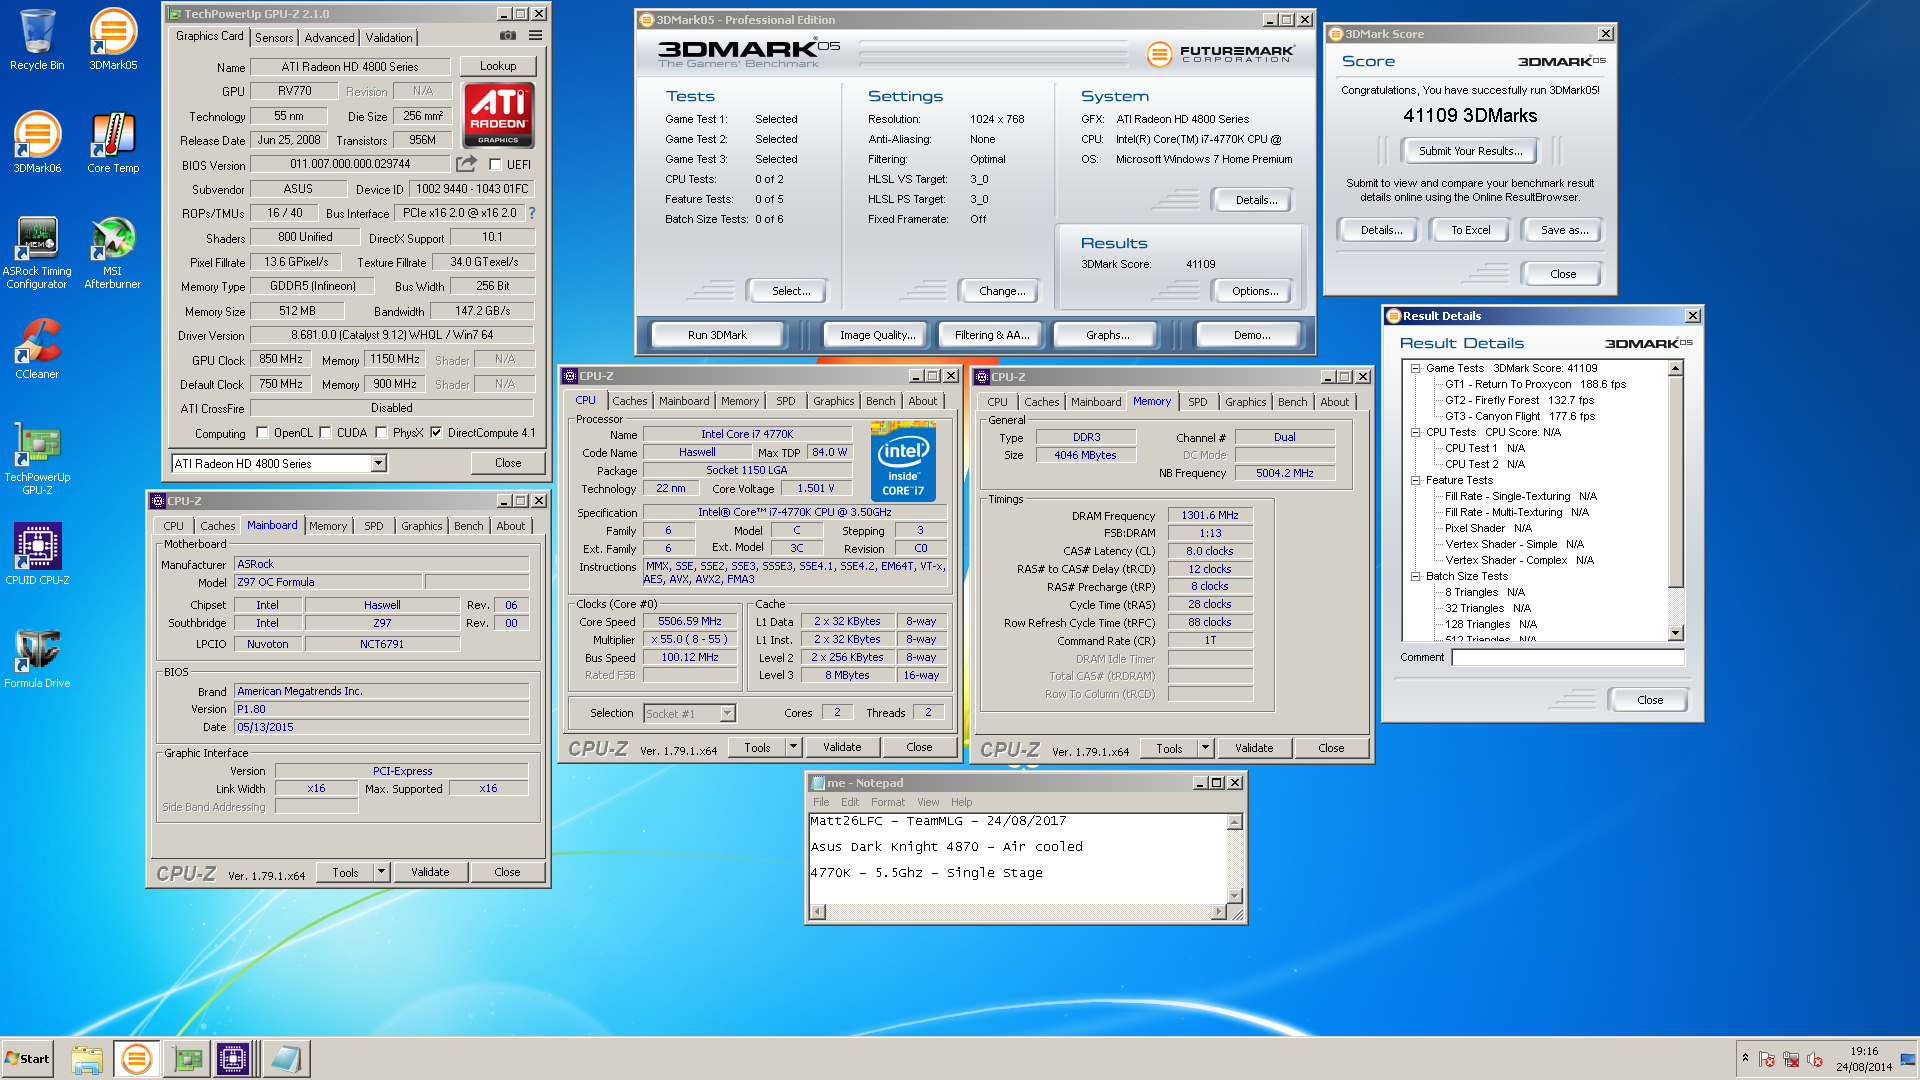
Task: Open the Recycle Bin desktop icon
Action: [x=37, y=40]
